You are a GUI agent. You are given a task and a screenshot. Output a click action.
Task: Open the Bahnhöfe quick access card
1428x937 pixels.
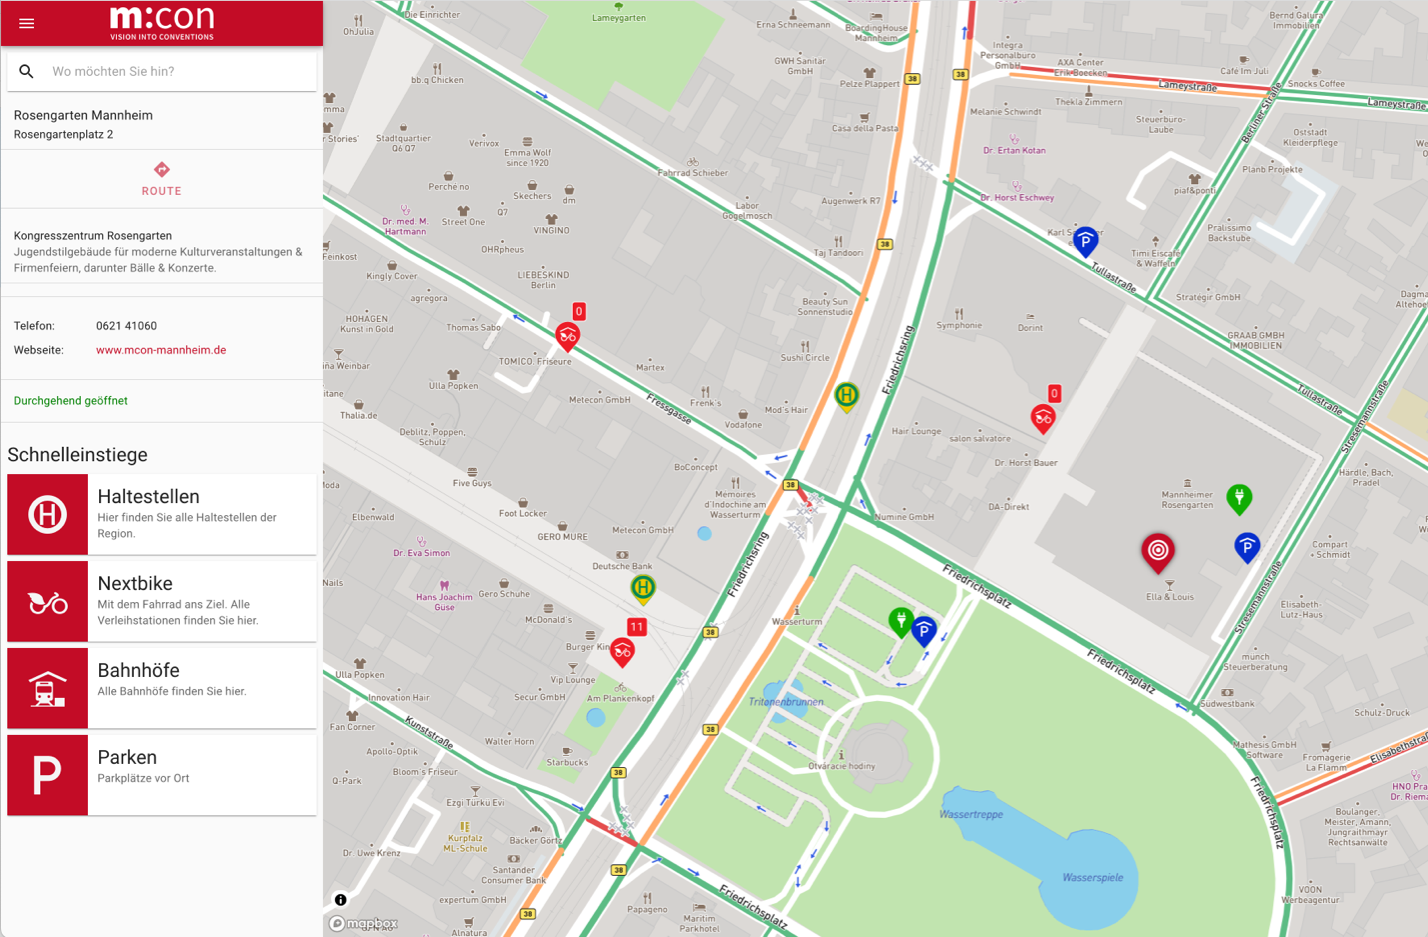click(162, 688)
